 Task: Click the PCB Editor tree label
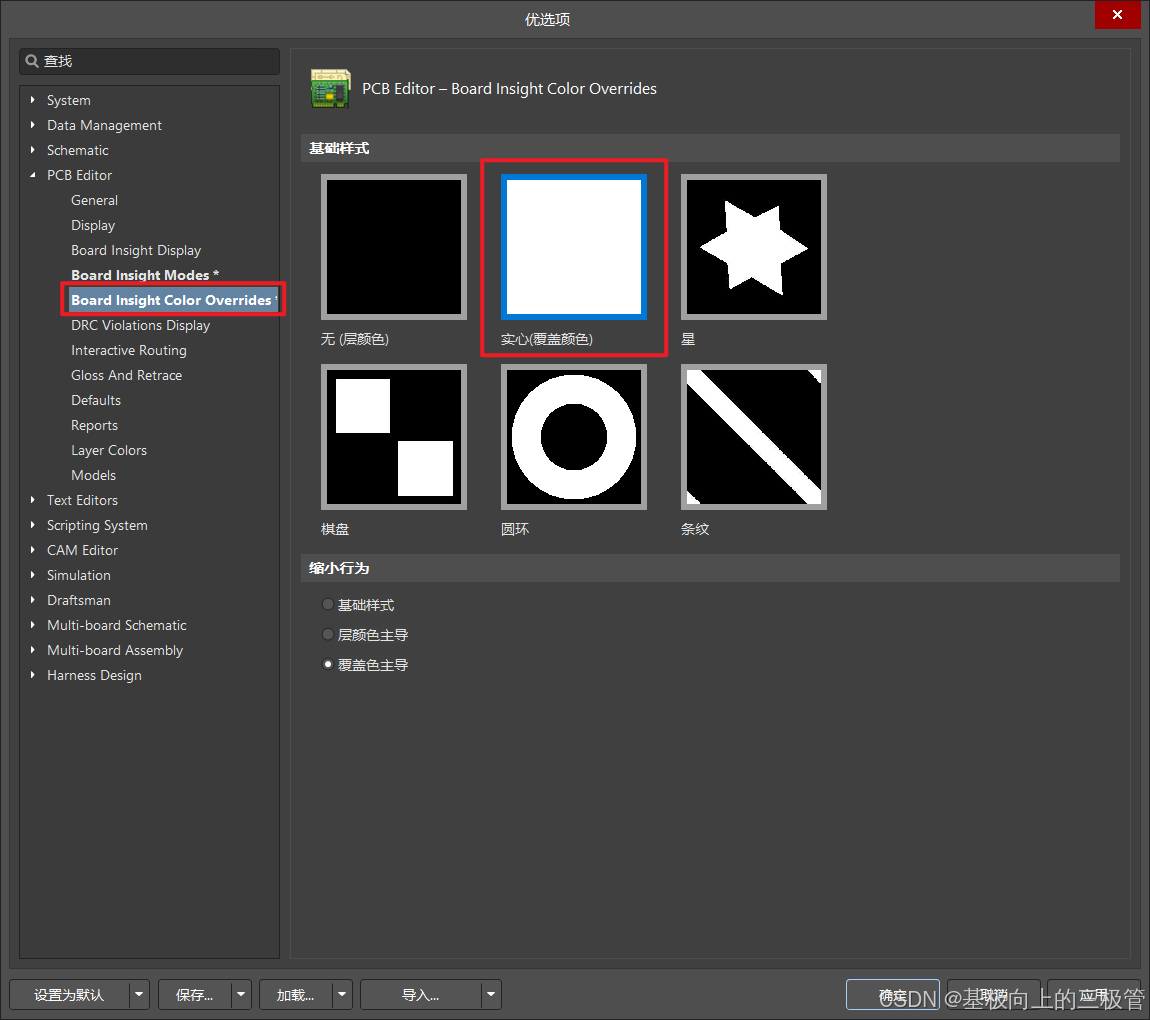click(79, 175)
